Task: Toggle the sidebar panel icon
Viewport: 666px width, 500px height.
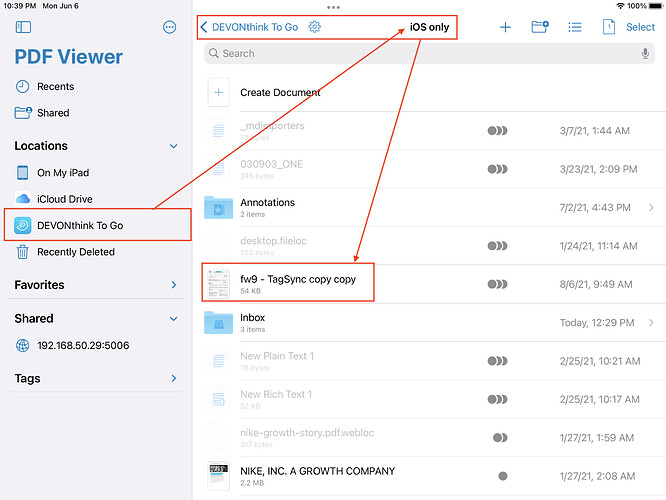Action: (x=23, y=27)
